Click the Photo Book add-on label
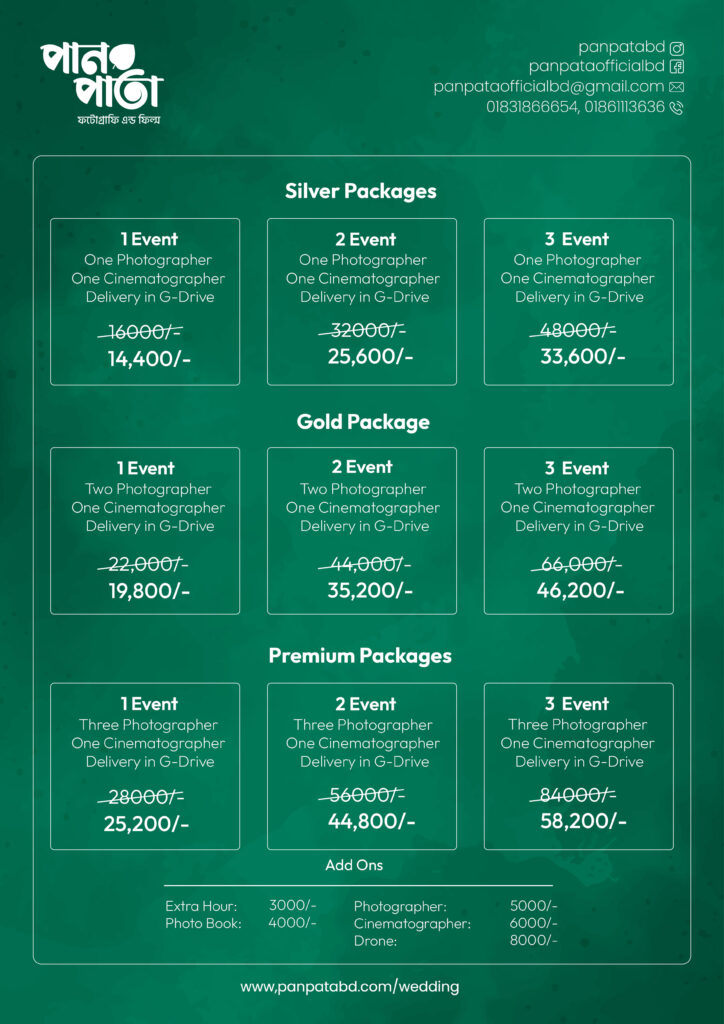 [203, 924]
